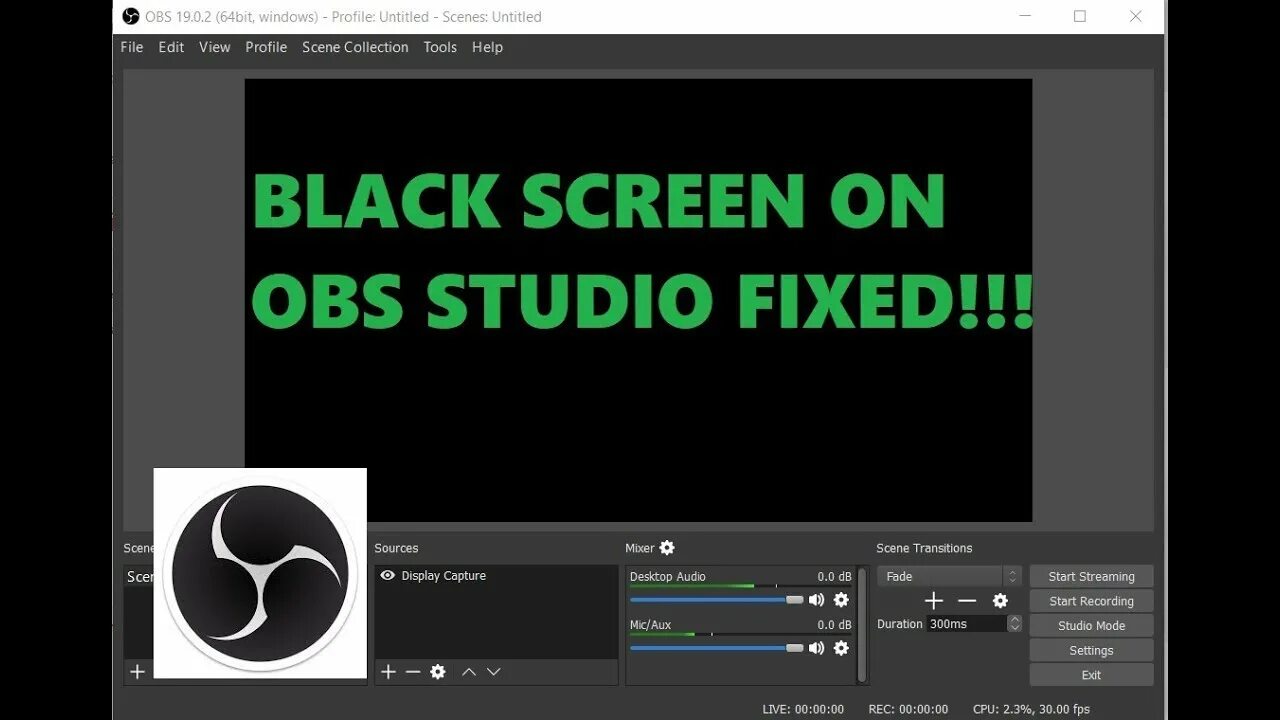Open the Fade transition dropdown
The height and width of the screenshot is (720, 1280).
point(949,576)
